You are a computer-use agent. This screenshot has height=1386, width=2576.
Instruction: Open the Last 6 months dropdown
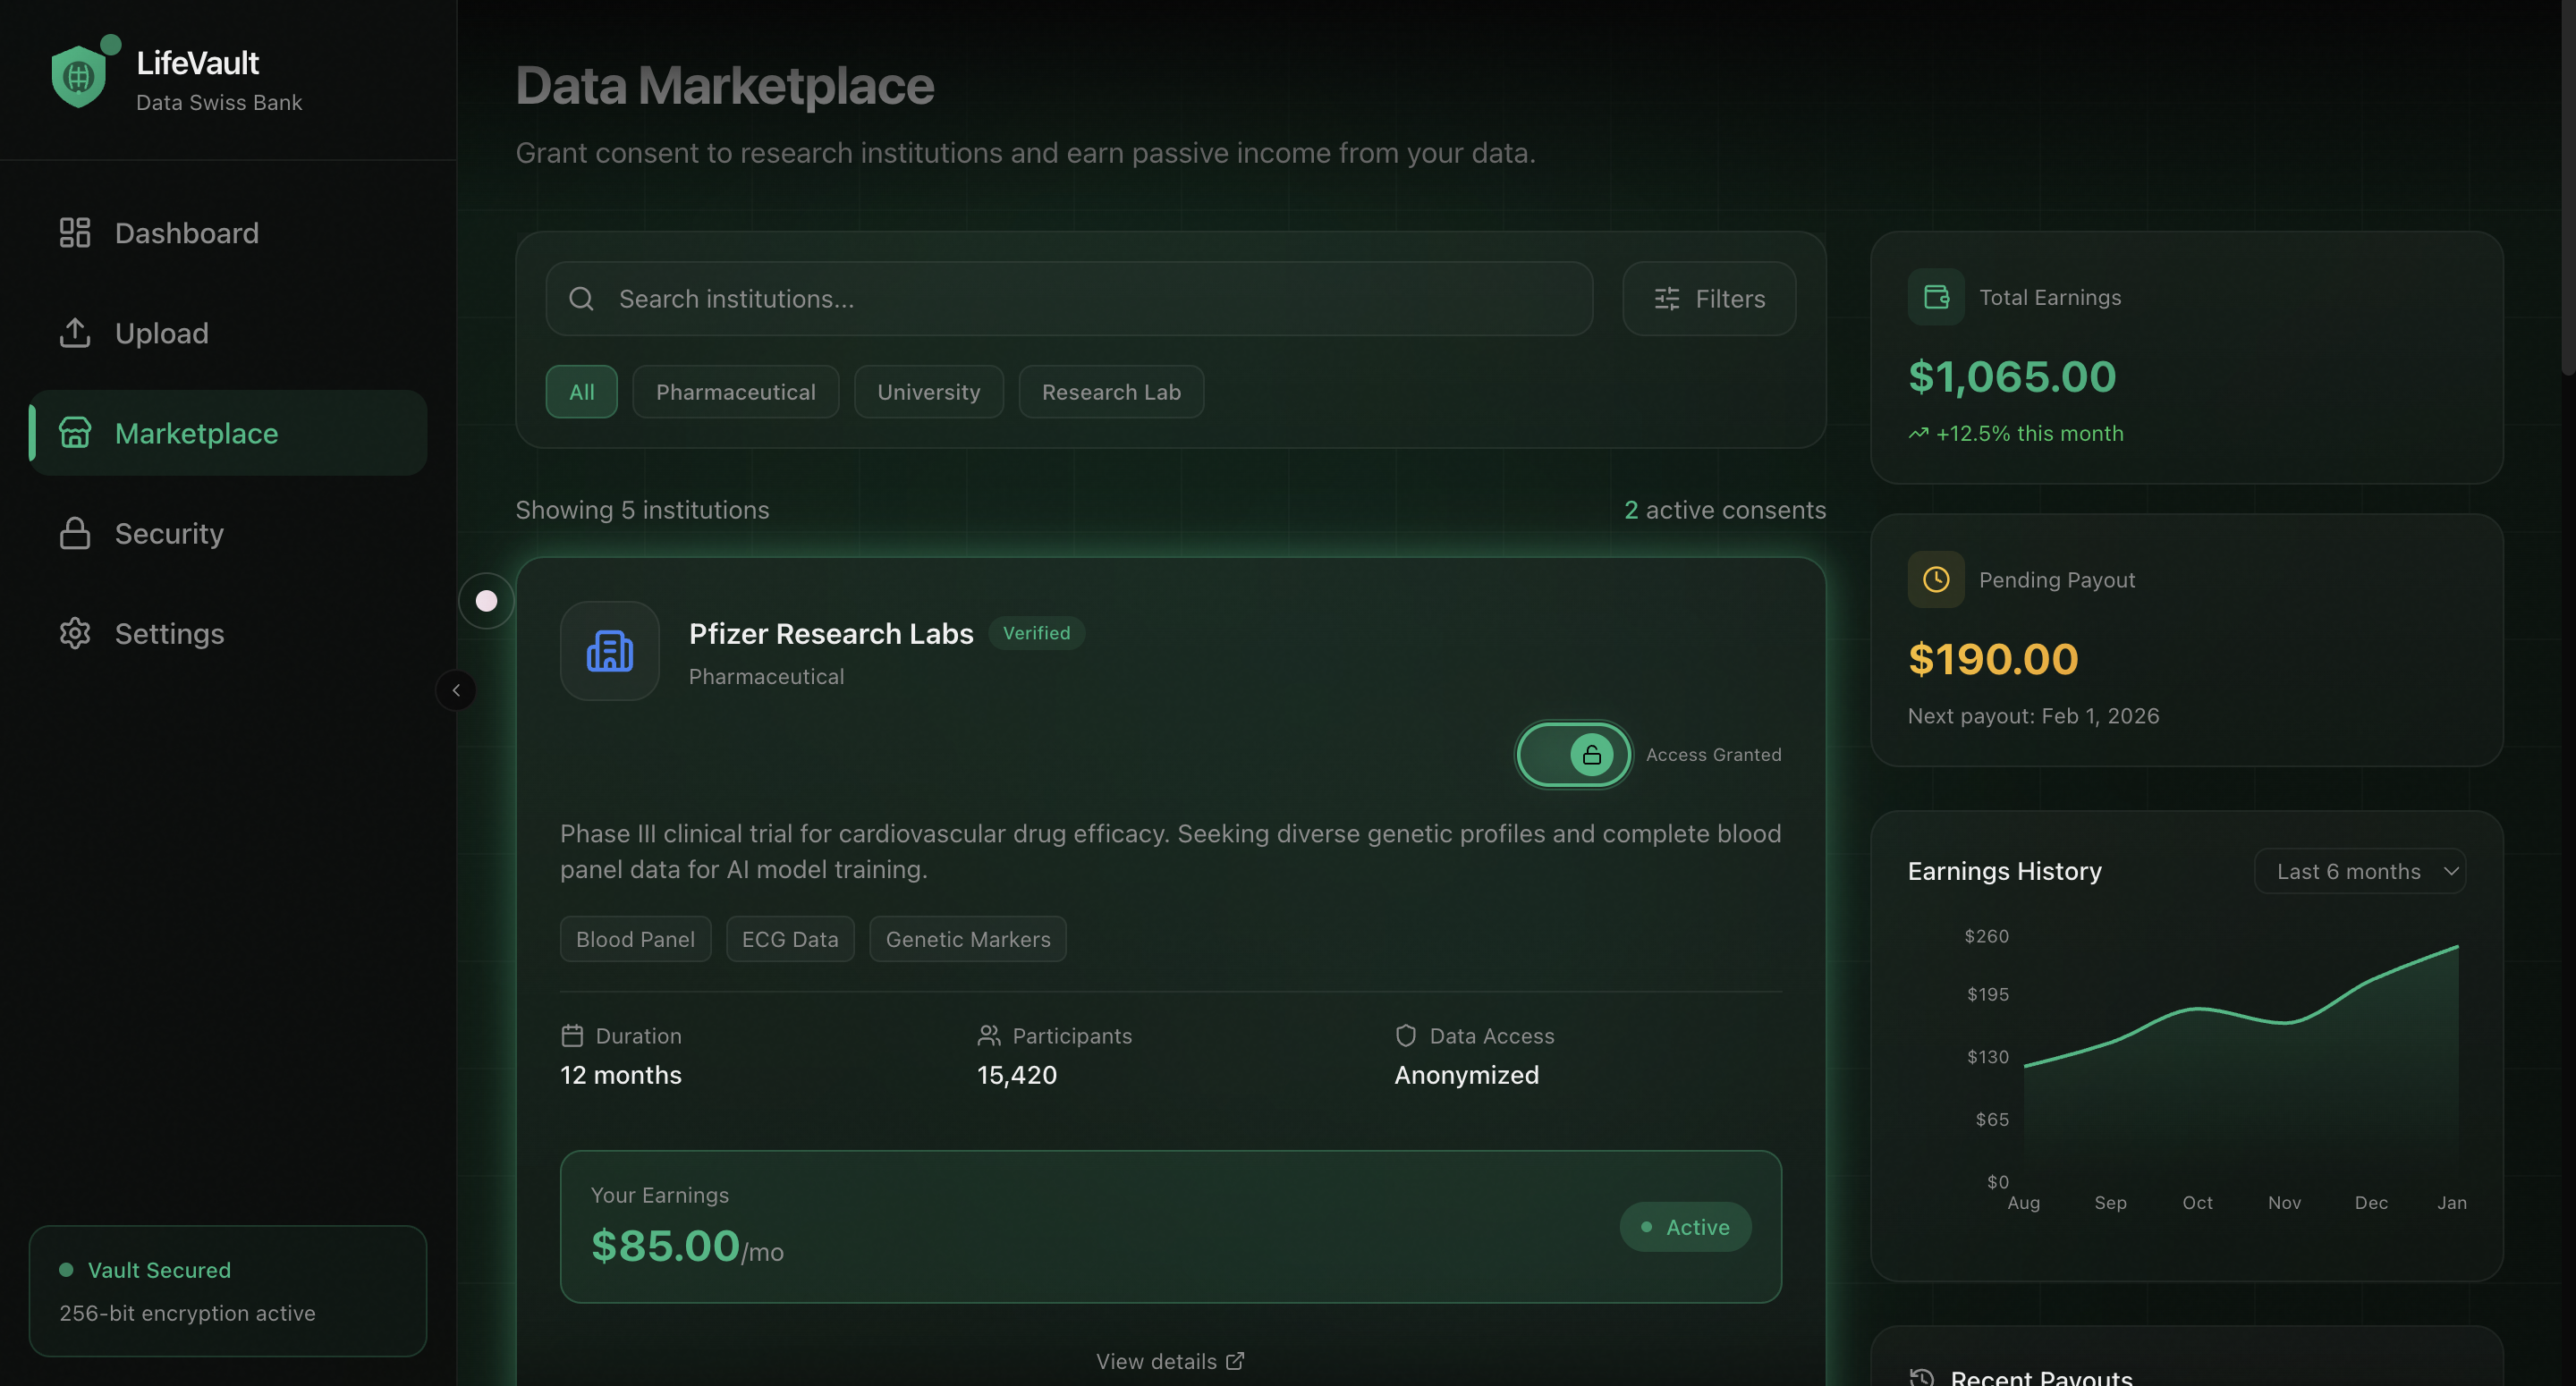(2360, 871)
